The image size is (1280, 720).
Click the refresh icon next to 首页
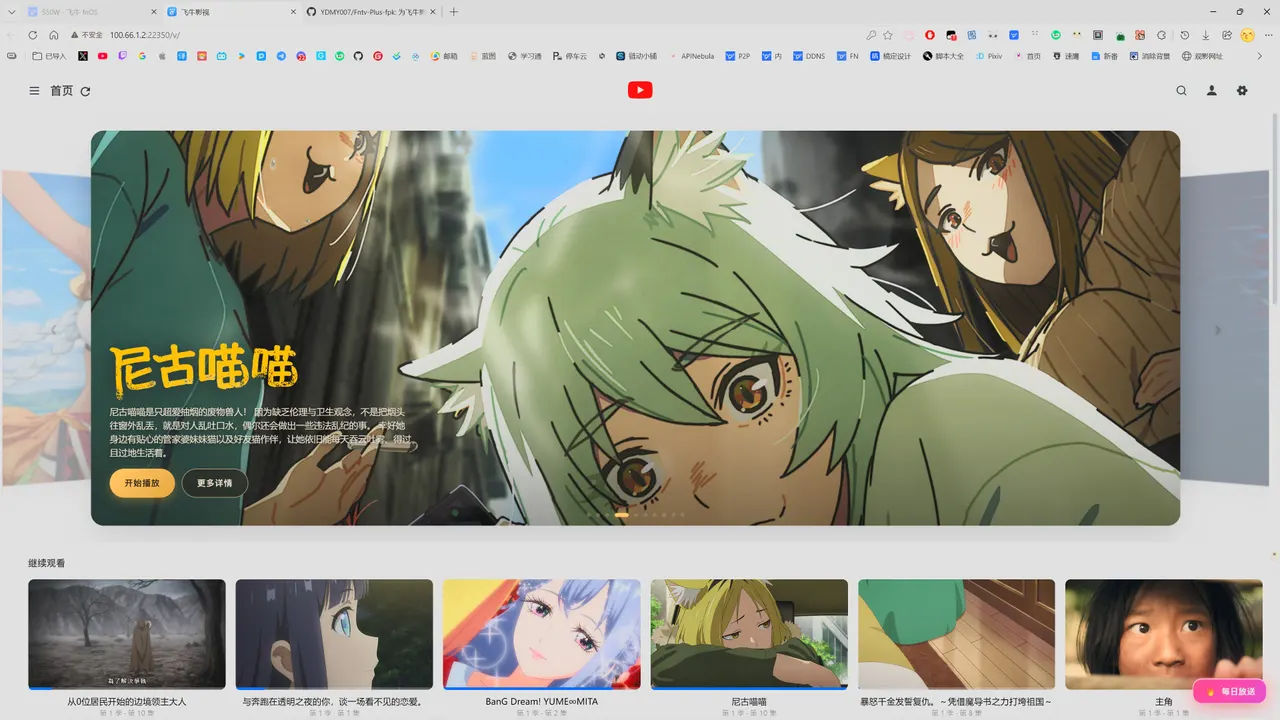pos(86,91)
